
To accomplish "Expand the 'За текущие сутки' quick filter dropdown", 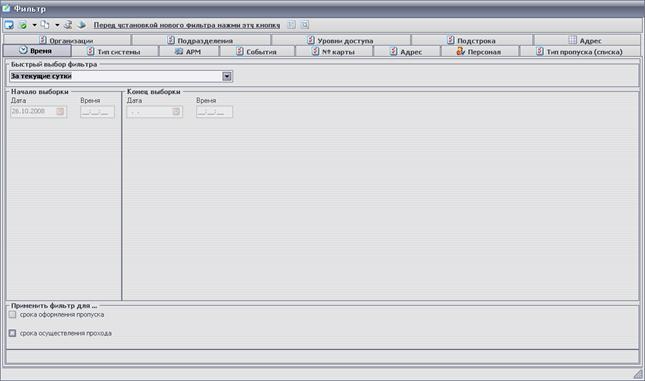I will pyautogui.click(x=227, y=76).
